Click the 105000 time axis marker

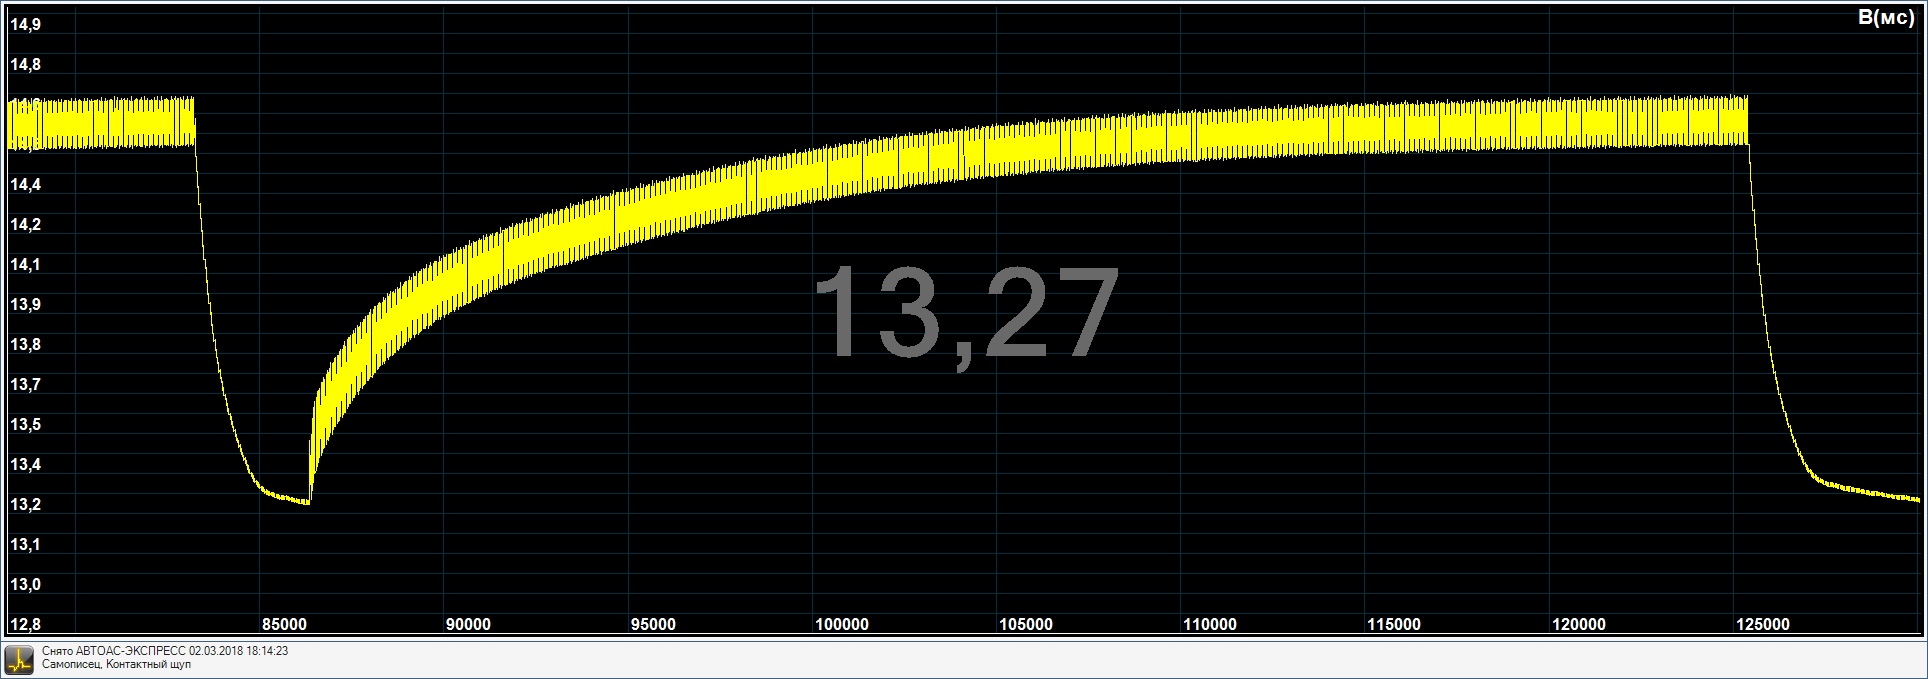[1026, 625]
